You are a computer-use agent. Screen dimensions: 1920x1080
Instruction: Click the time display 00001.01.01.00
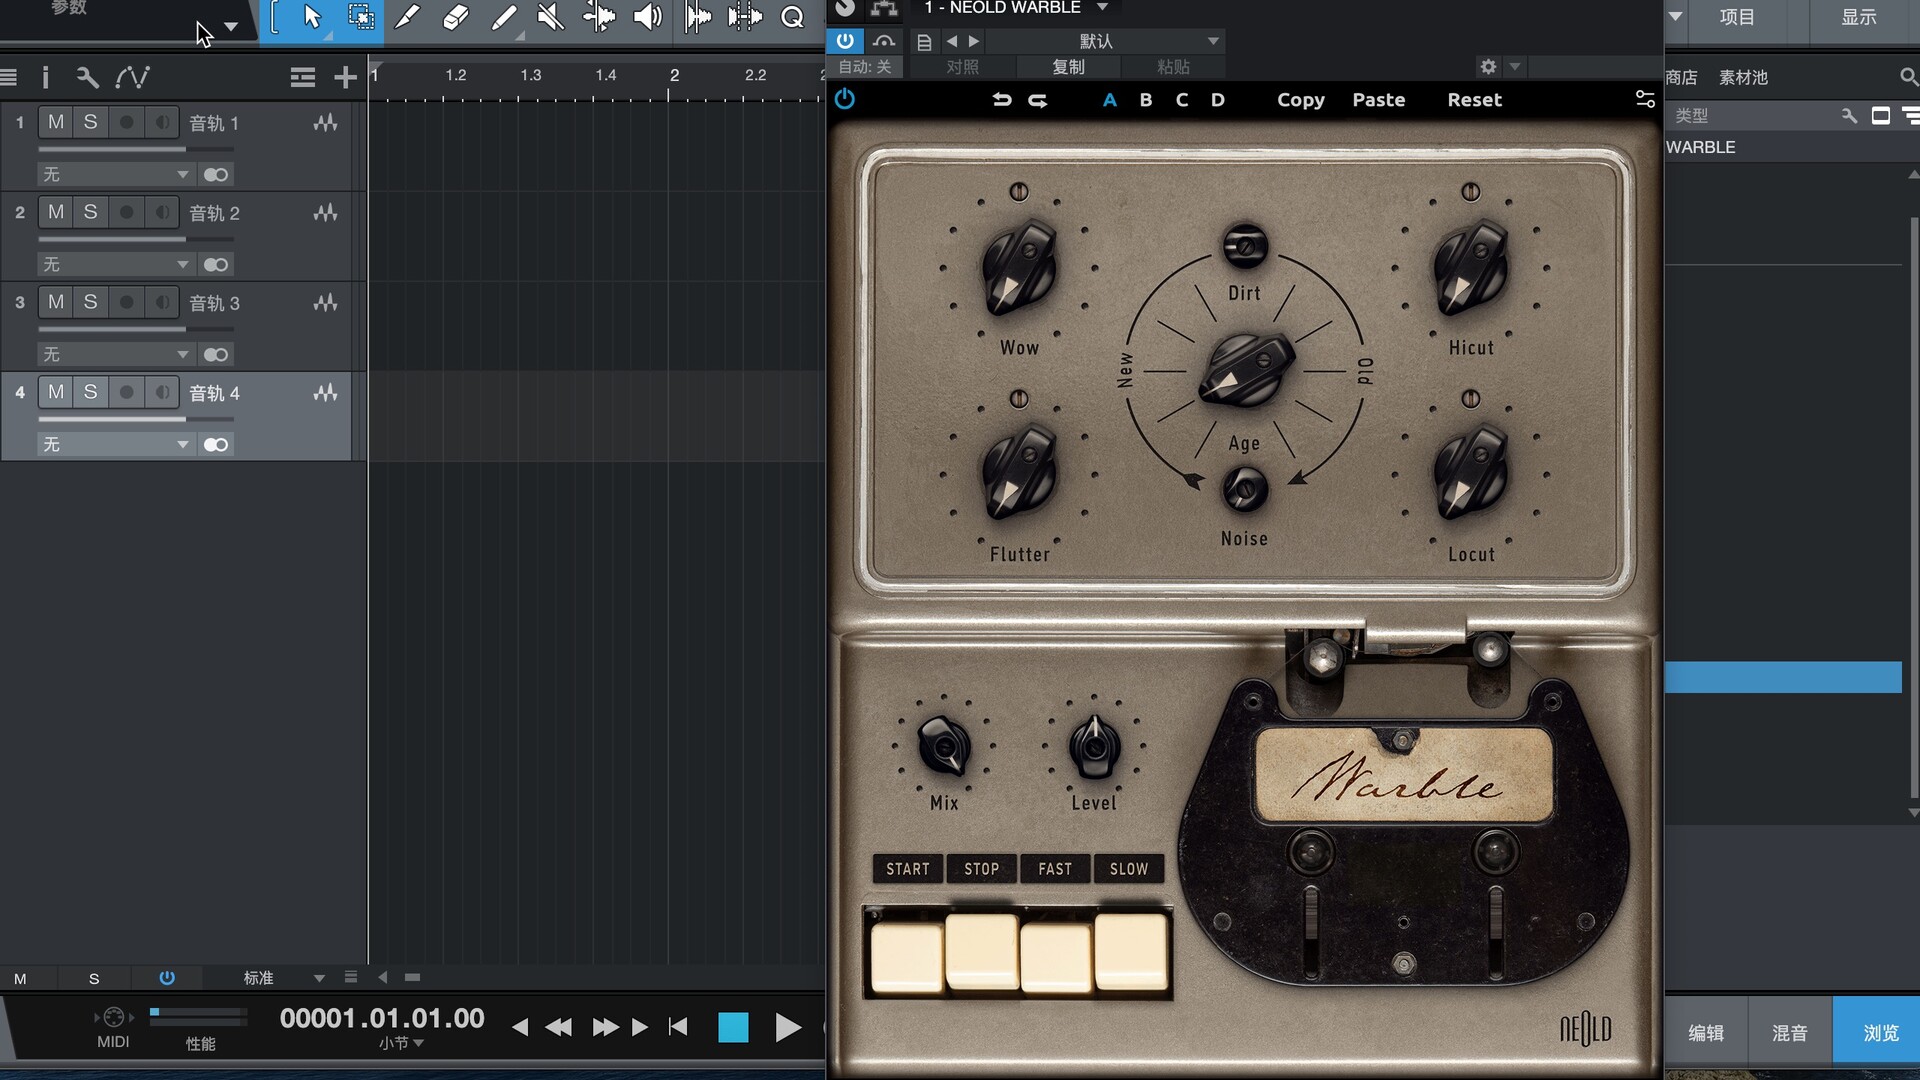tap(382, 1018)
